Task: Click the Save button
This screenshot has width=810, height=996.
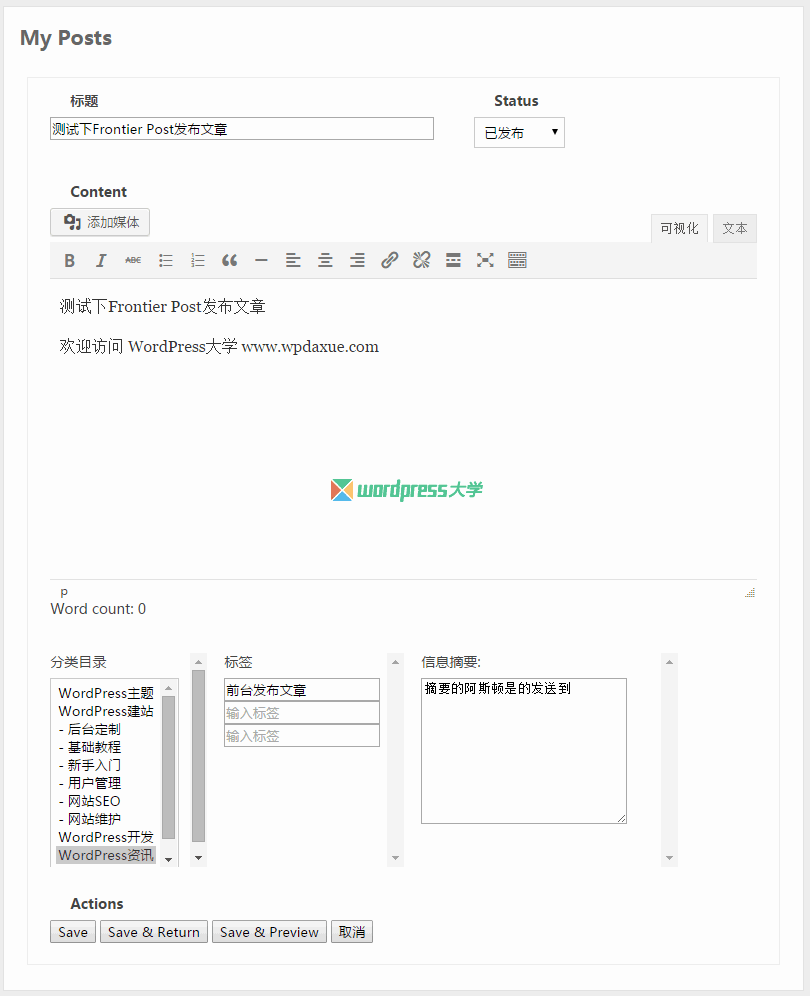Action: pos(73,932)
